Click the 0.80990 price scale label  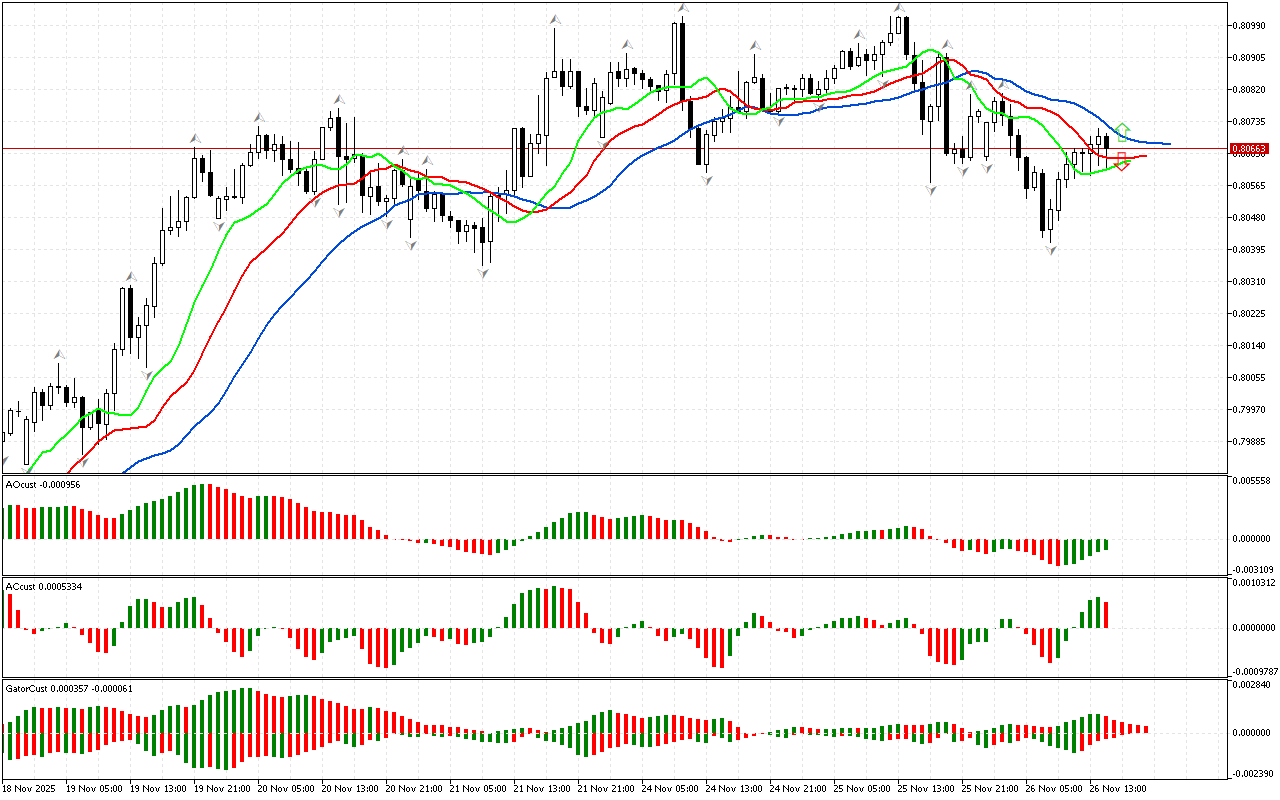point(1249,25)
